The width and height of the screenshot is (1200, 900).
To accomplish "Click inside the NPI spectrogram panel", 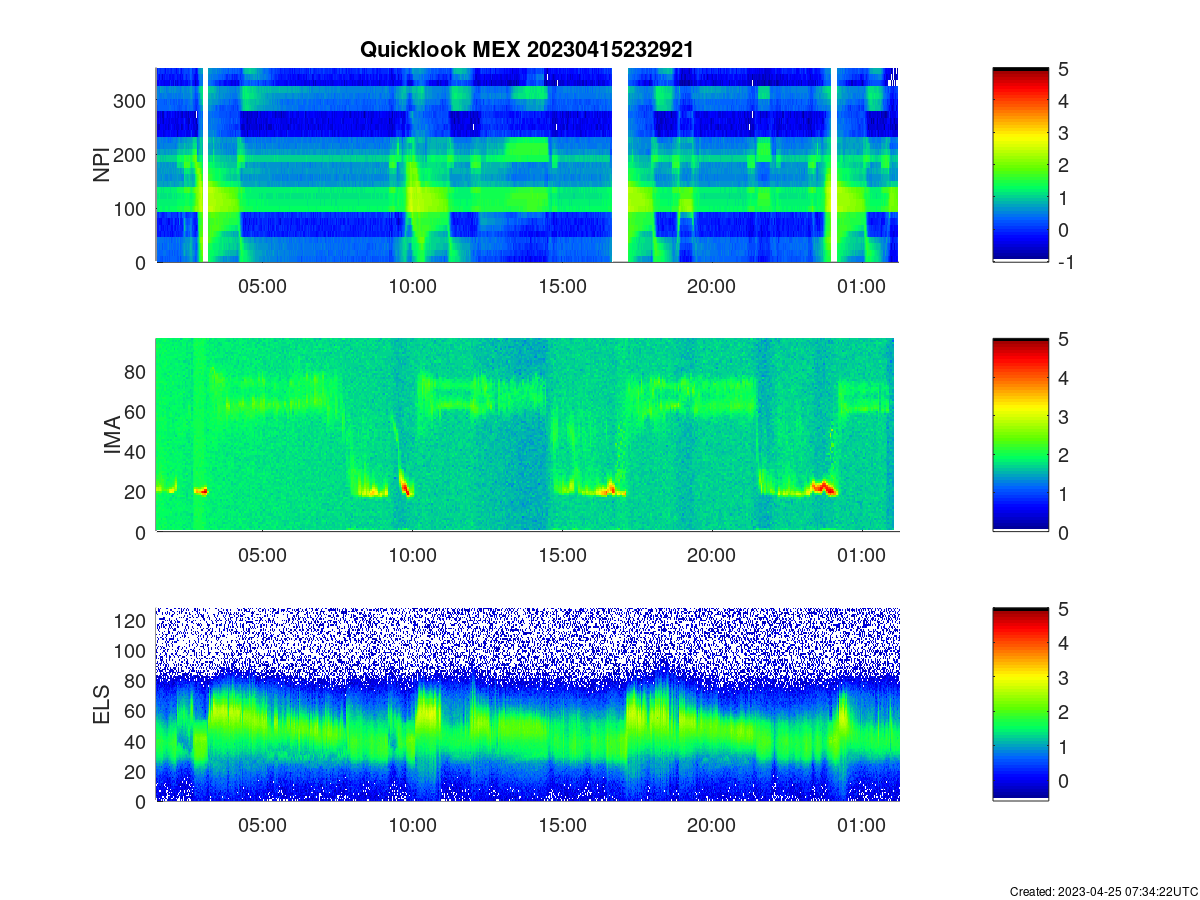I will [527, 165].
